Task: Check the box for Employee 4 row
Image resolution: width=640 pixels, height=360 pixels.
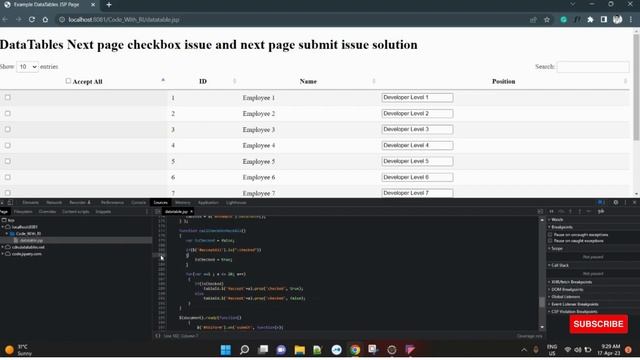Action: coord(8,145)
